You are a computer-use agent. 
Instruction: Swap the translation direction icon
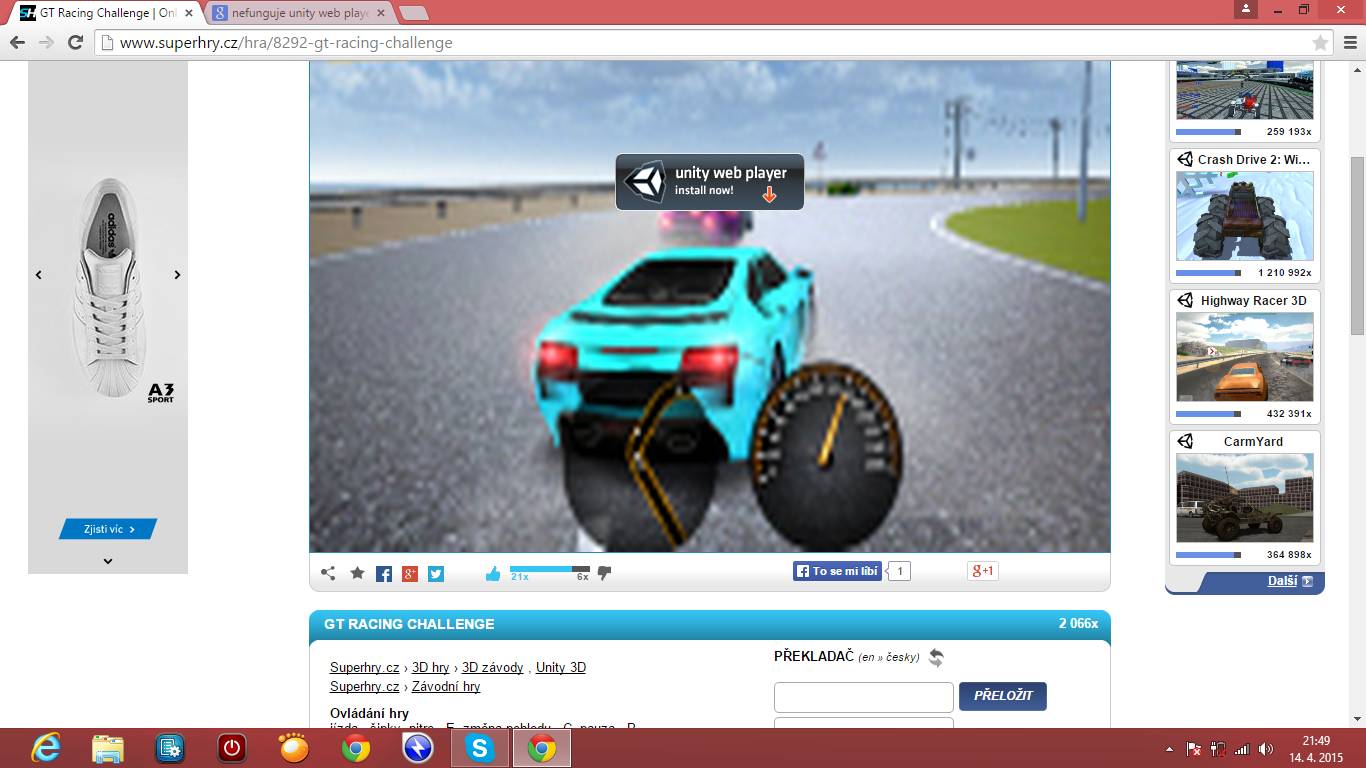click(x=936, y=657)
